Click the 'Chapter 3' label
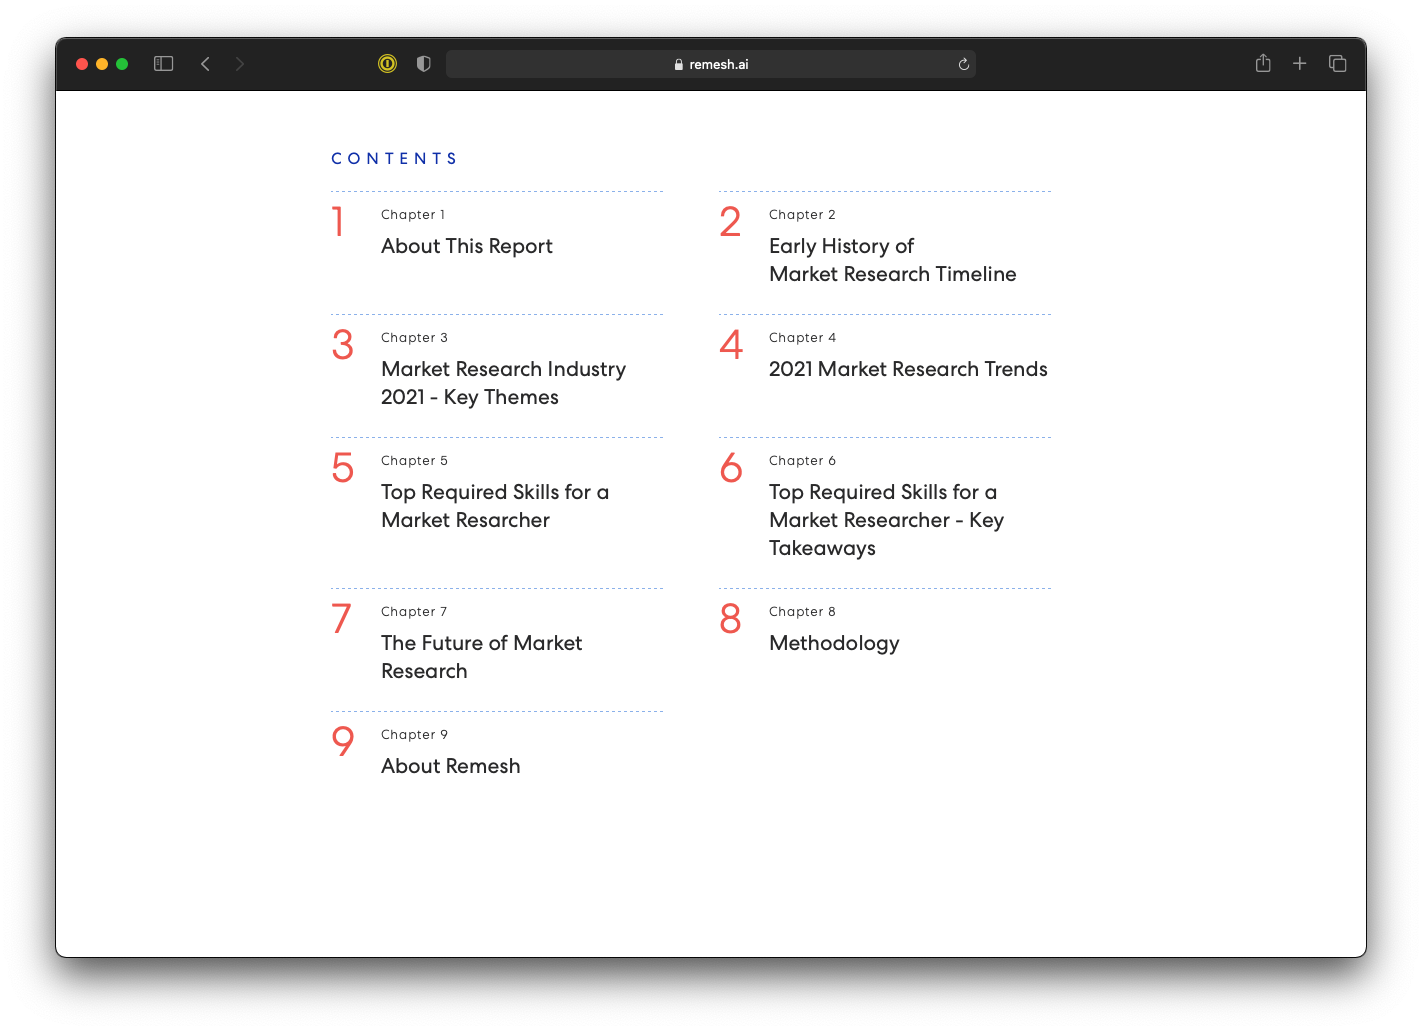1422x1031 pixels. 414,338
